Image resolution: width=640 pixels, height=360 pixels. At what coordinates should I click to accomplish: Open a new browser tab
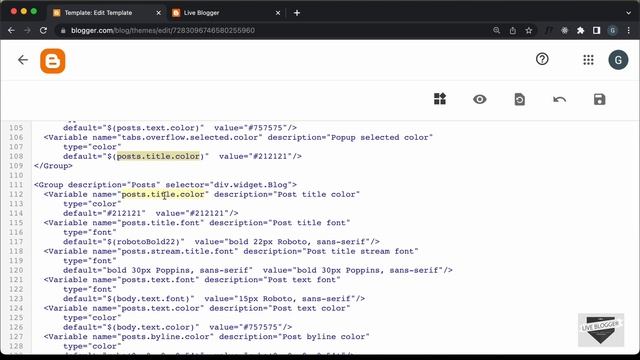pyautogui.click(x=297, y=13)
